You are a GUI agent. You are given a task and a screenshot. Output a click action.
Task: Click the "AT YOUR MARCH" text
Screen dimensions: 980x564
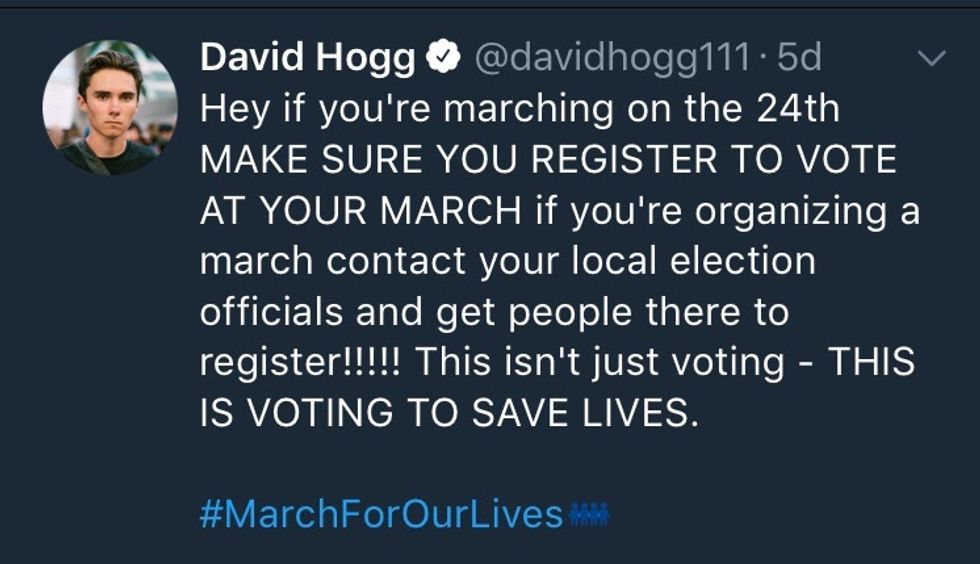point(360,211)
